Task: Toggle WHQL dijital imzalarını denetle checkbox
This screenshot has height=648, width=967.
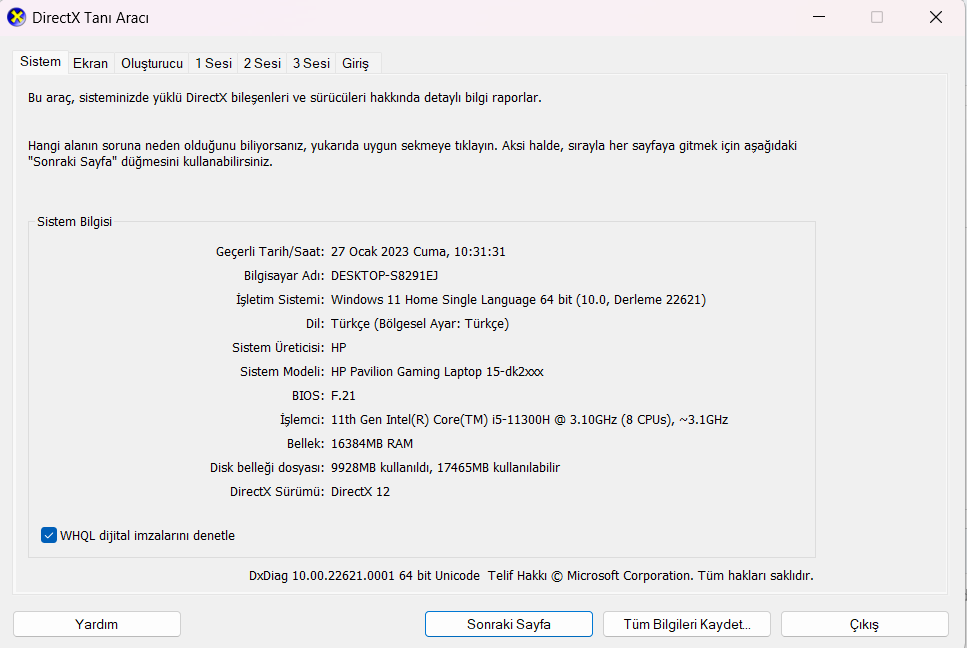Action: pyautogui.click(x=49, y=535)
